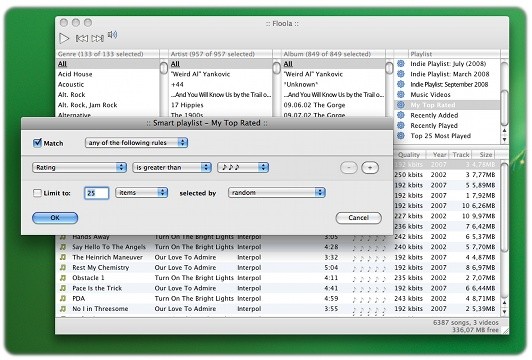
Task: Uncheck the Match checkbox
Action: pos(37,143)
